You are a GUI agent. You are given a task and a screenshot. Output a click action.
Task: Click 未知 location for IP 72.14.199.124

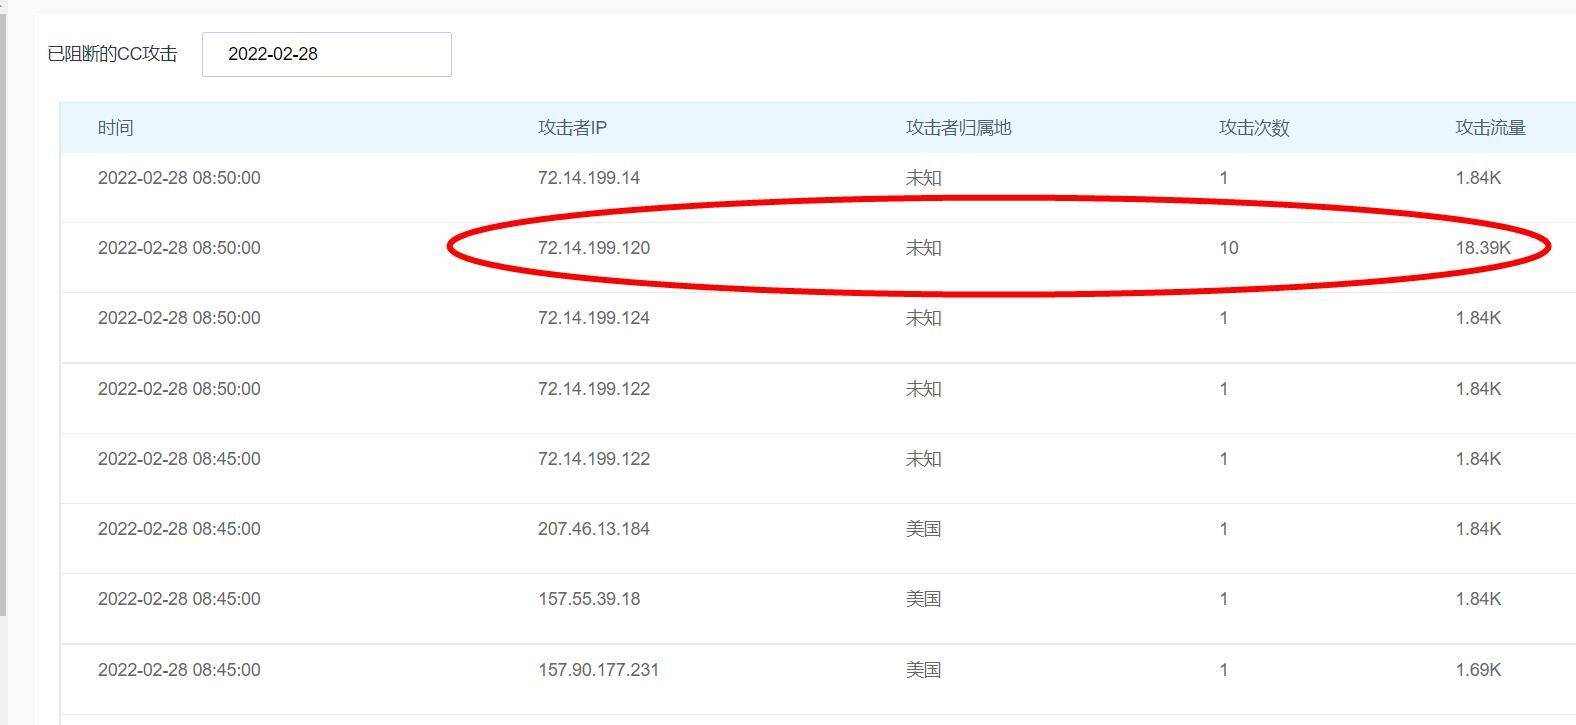point(924,318)
